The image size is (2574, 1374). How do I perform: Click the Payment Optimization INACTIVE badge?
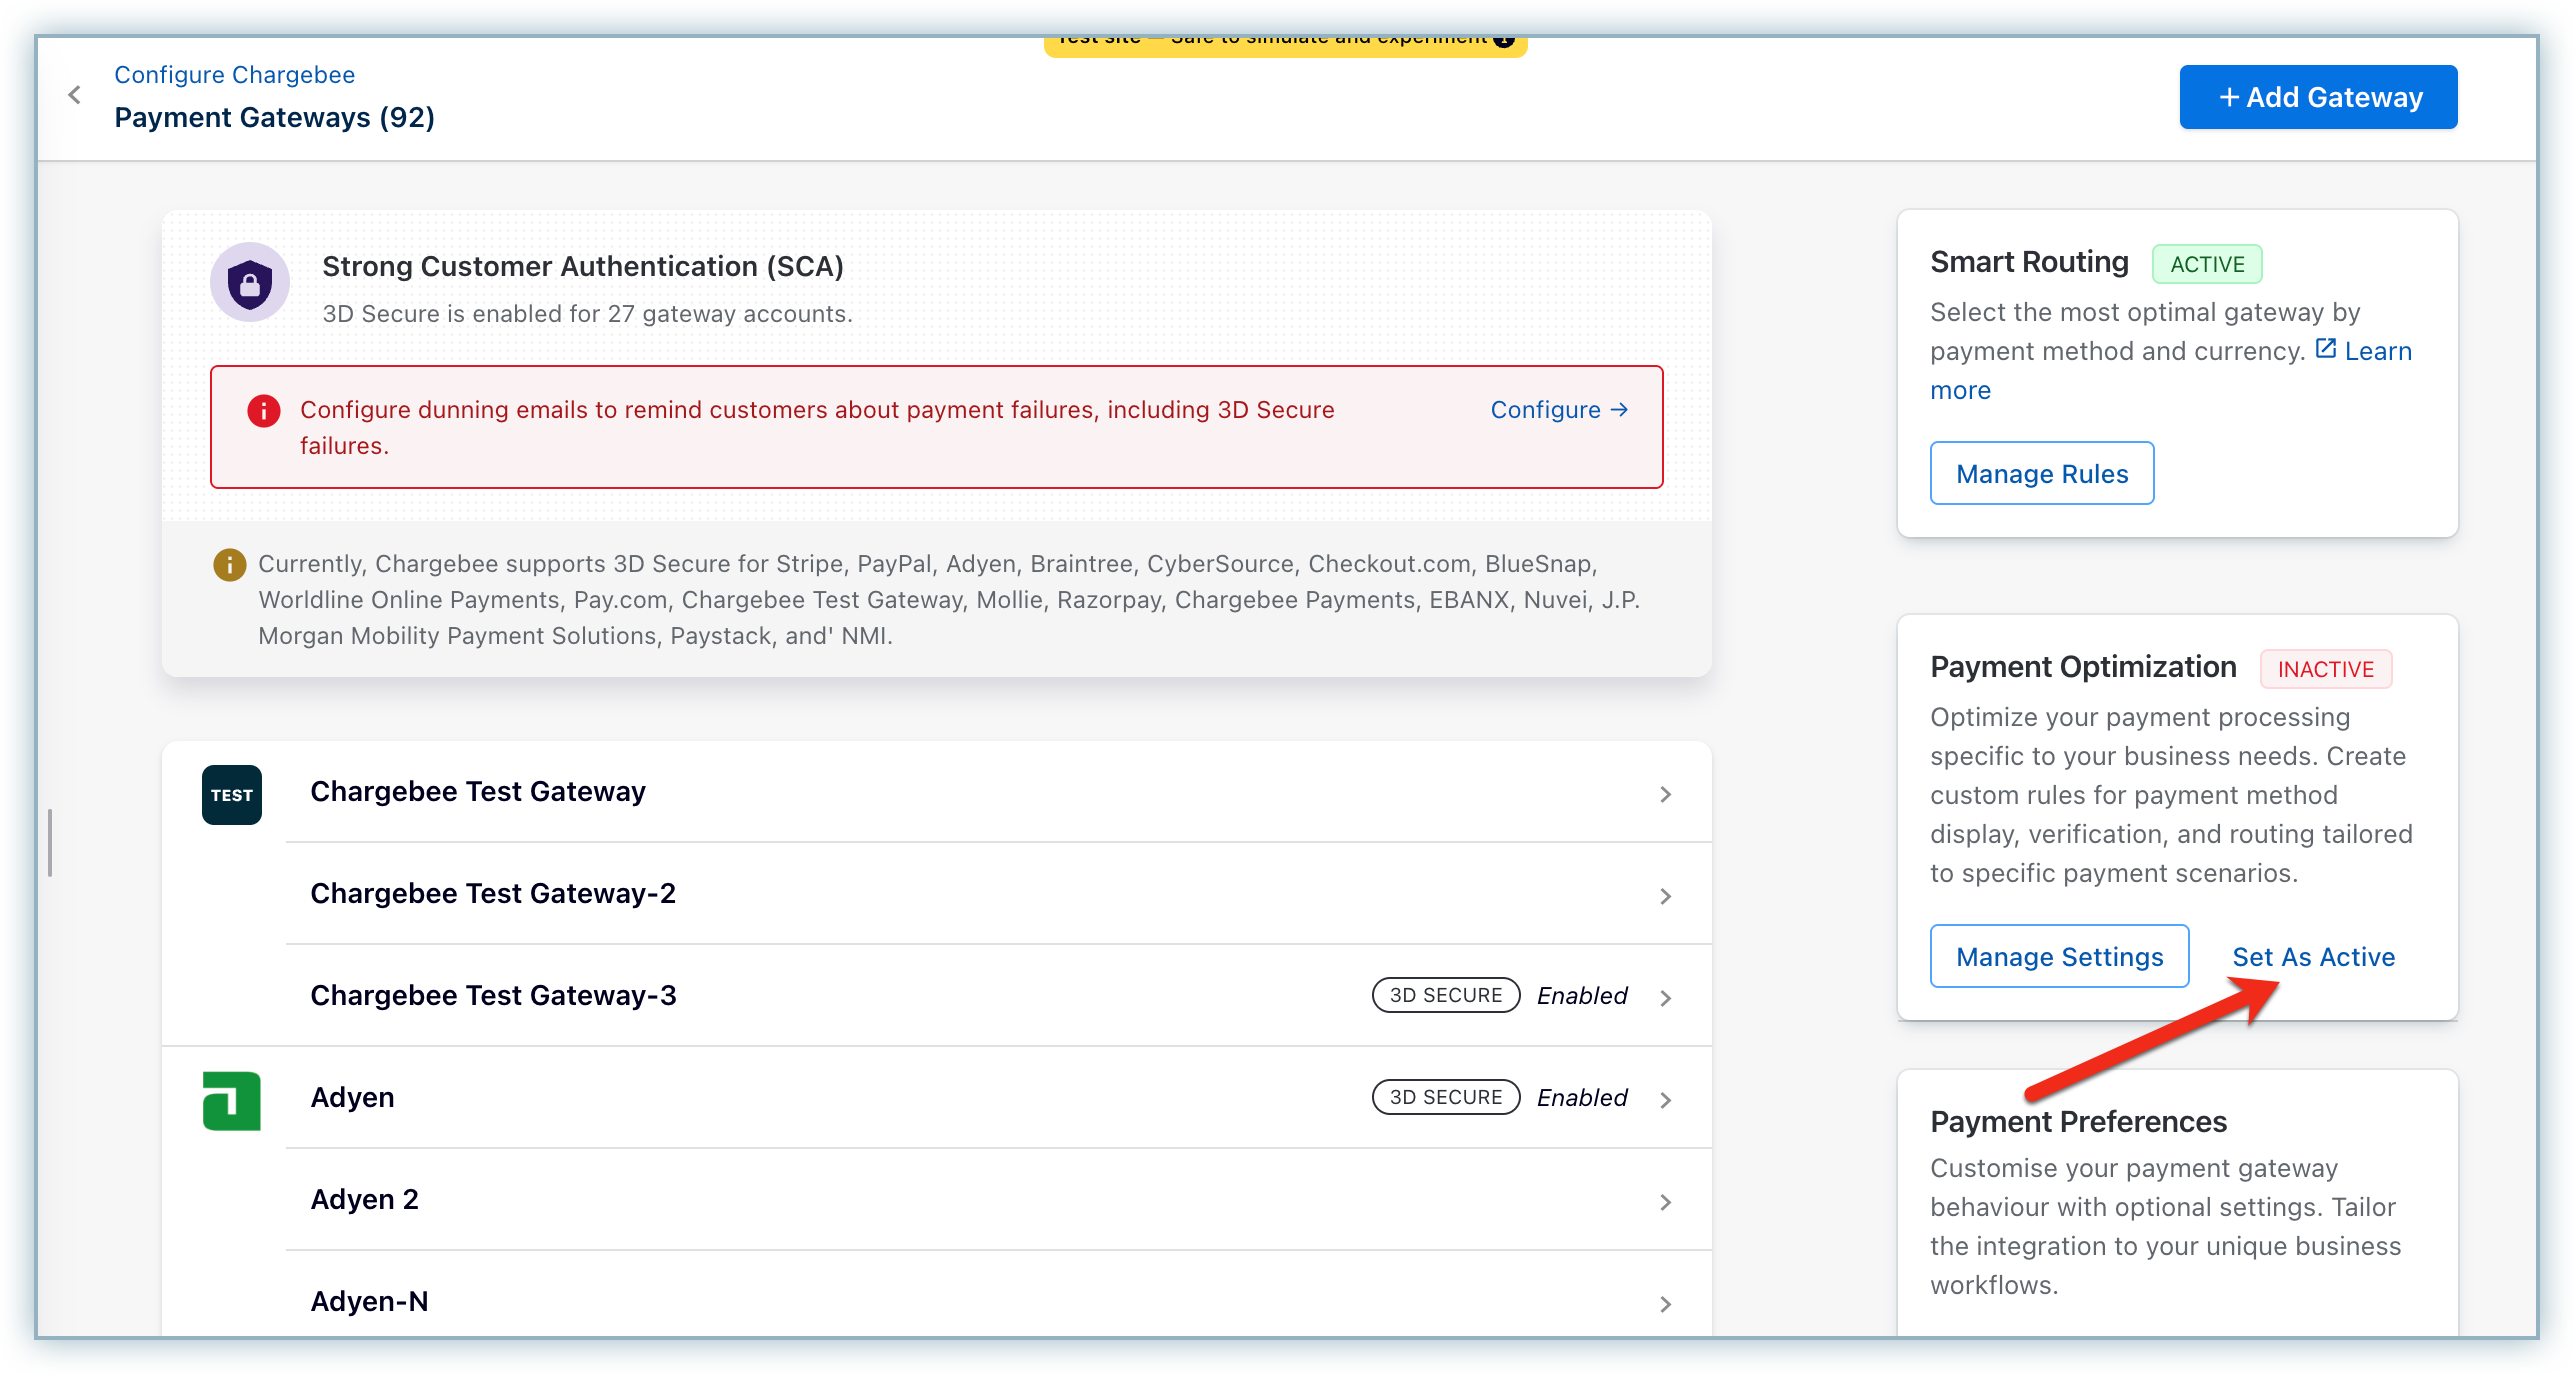2325,669
